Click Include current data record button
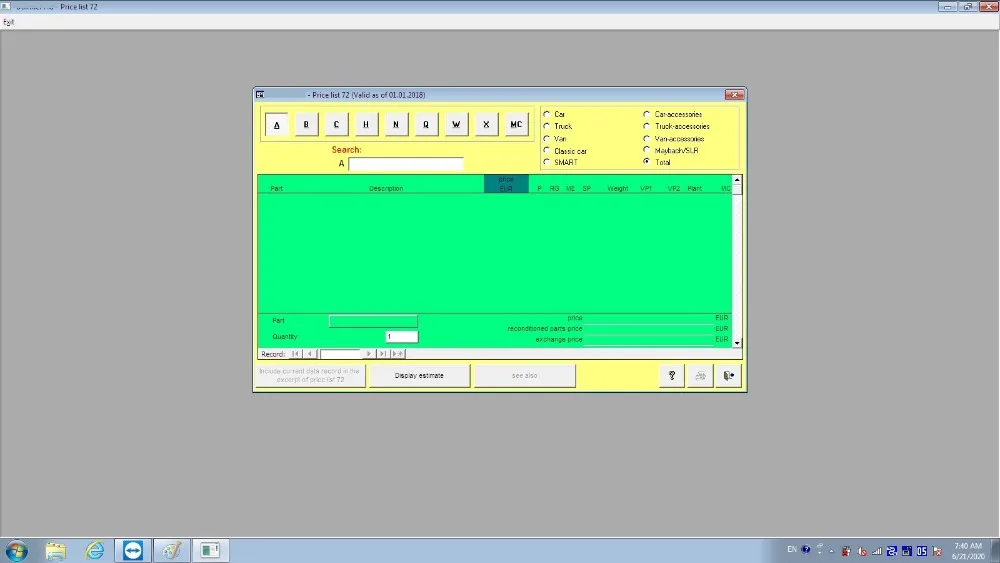The width and height of the screenshot is (1000, 563). [310, 376]
